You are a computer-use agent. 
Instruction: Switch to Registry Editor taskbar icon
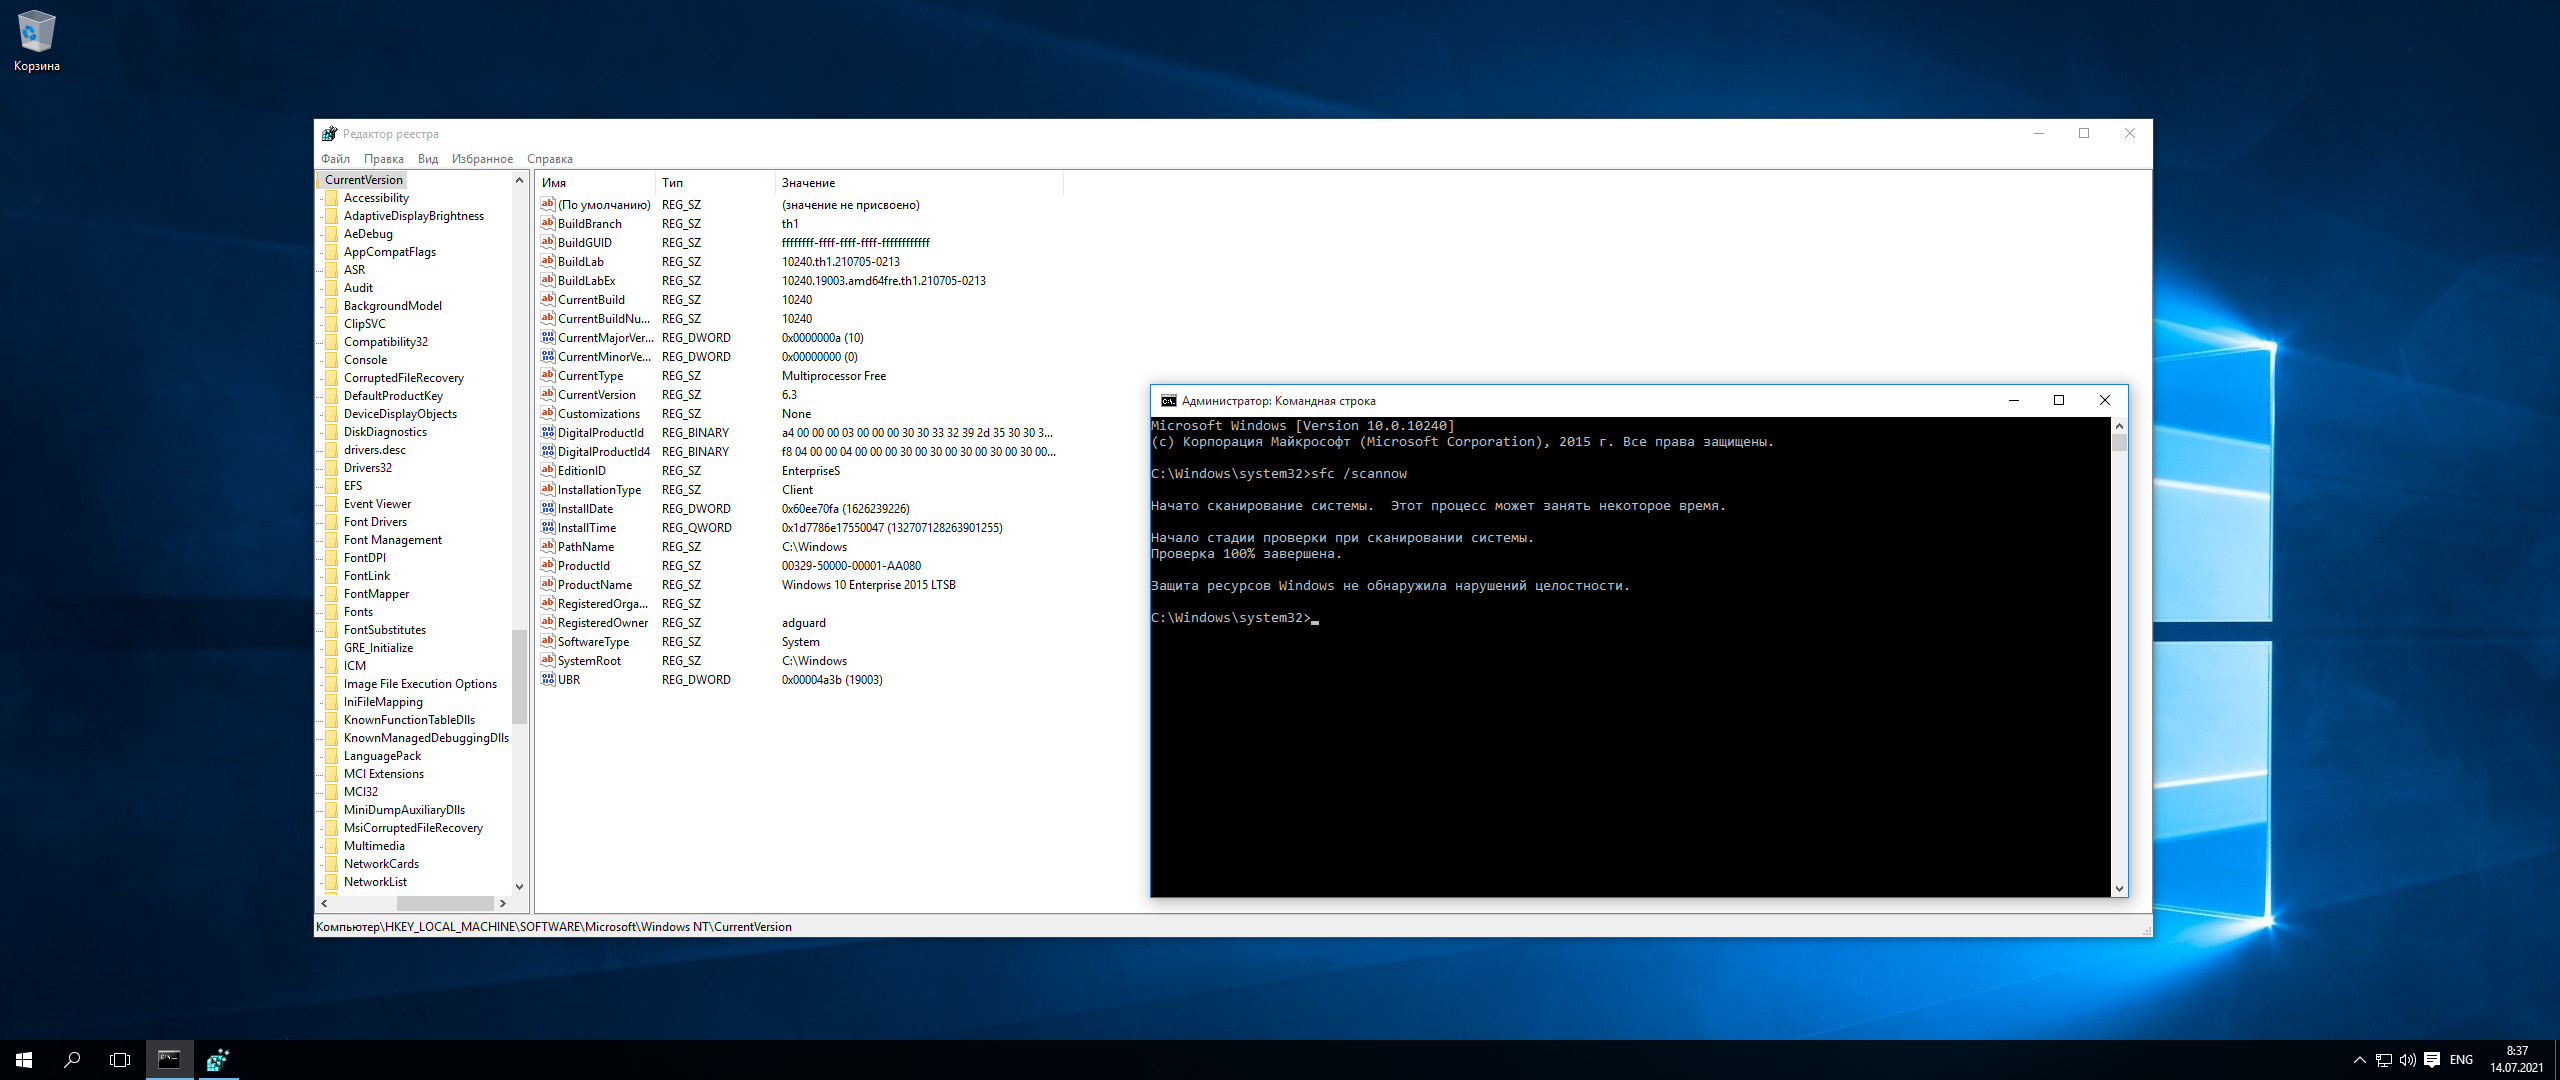point(217,1060)
